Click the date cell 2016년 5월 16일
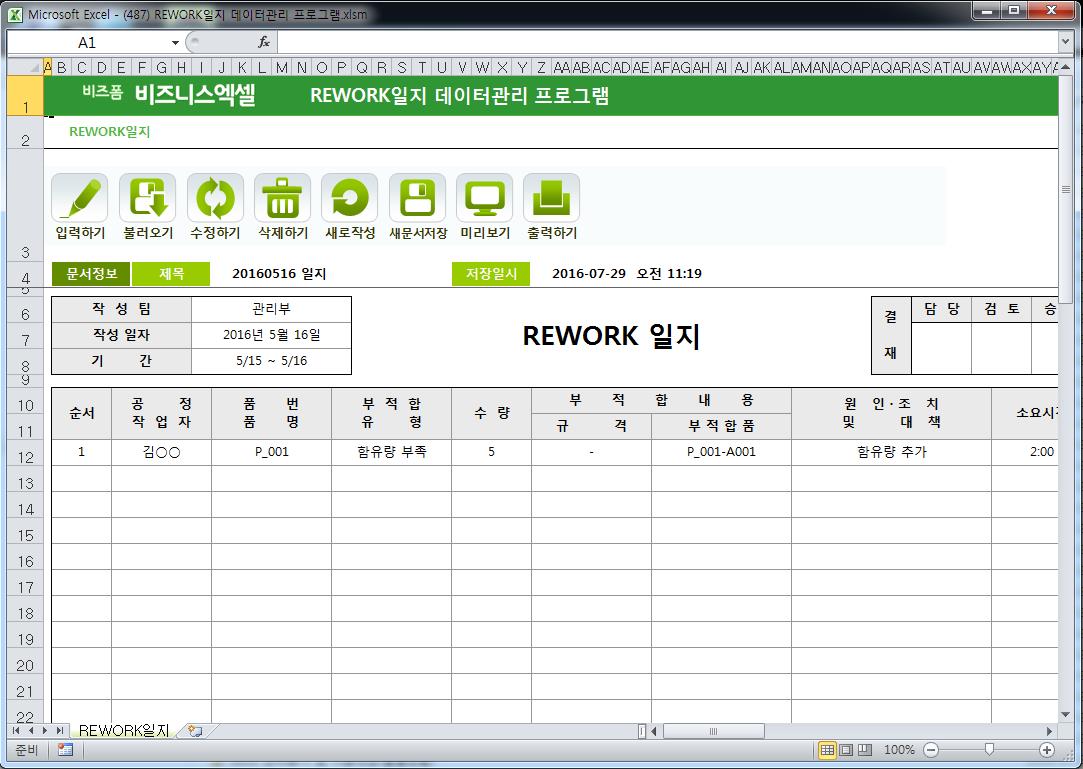 (x=271, y=335)
